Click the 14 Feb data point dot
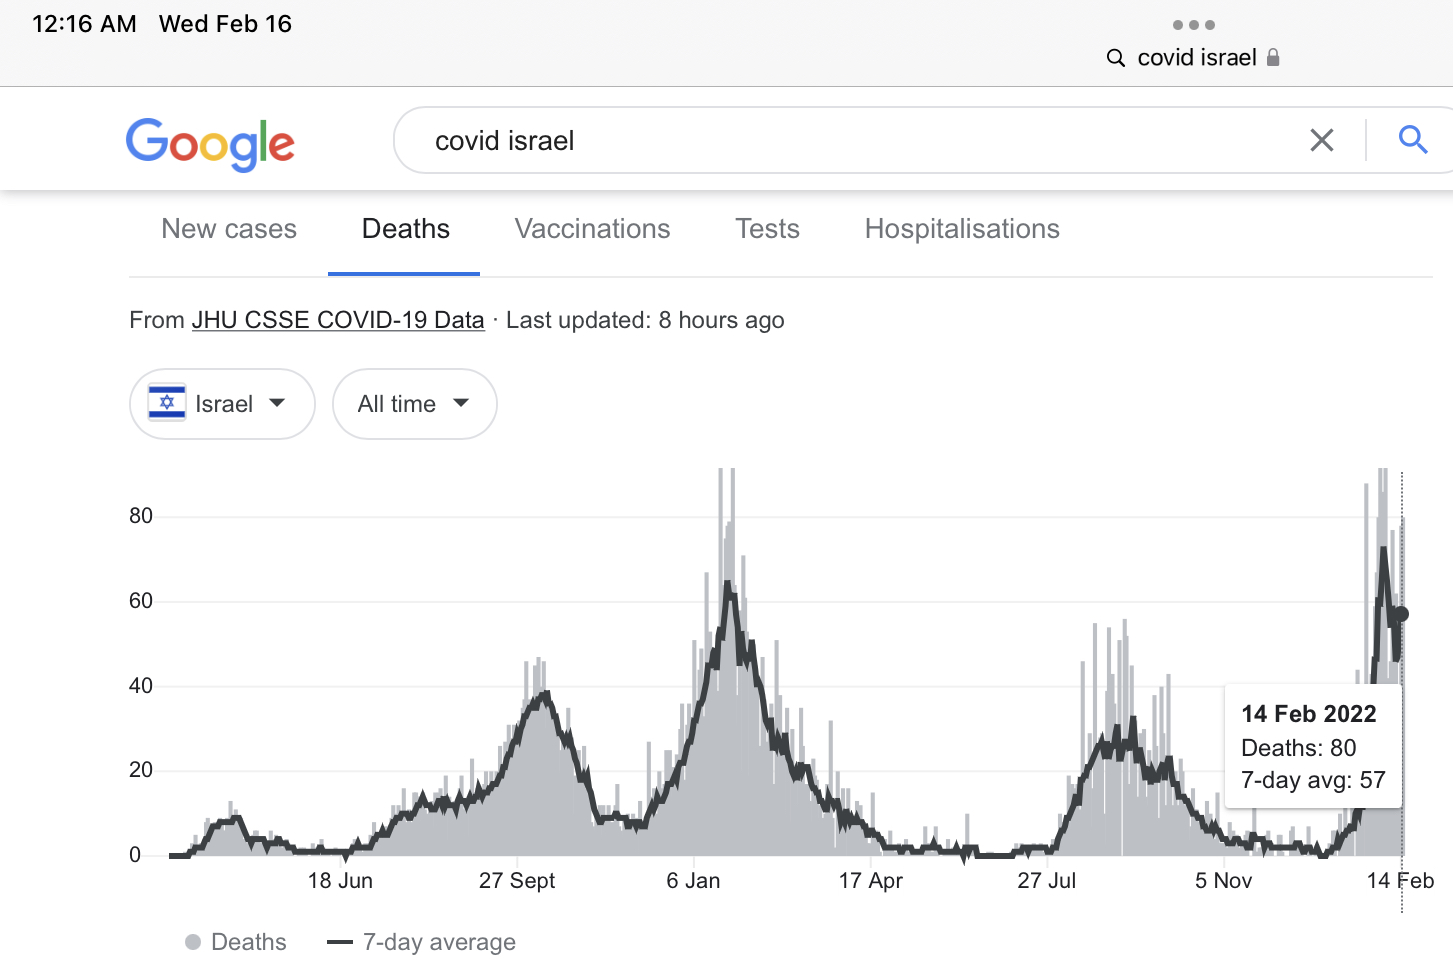The height and width of the screenshot is (977, 1453). click(x=1401, y=614)
